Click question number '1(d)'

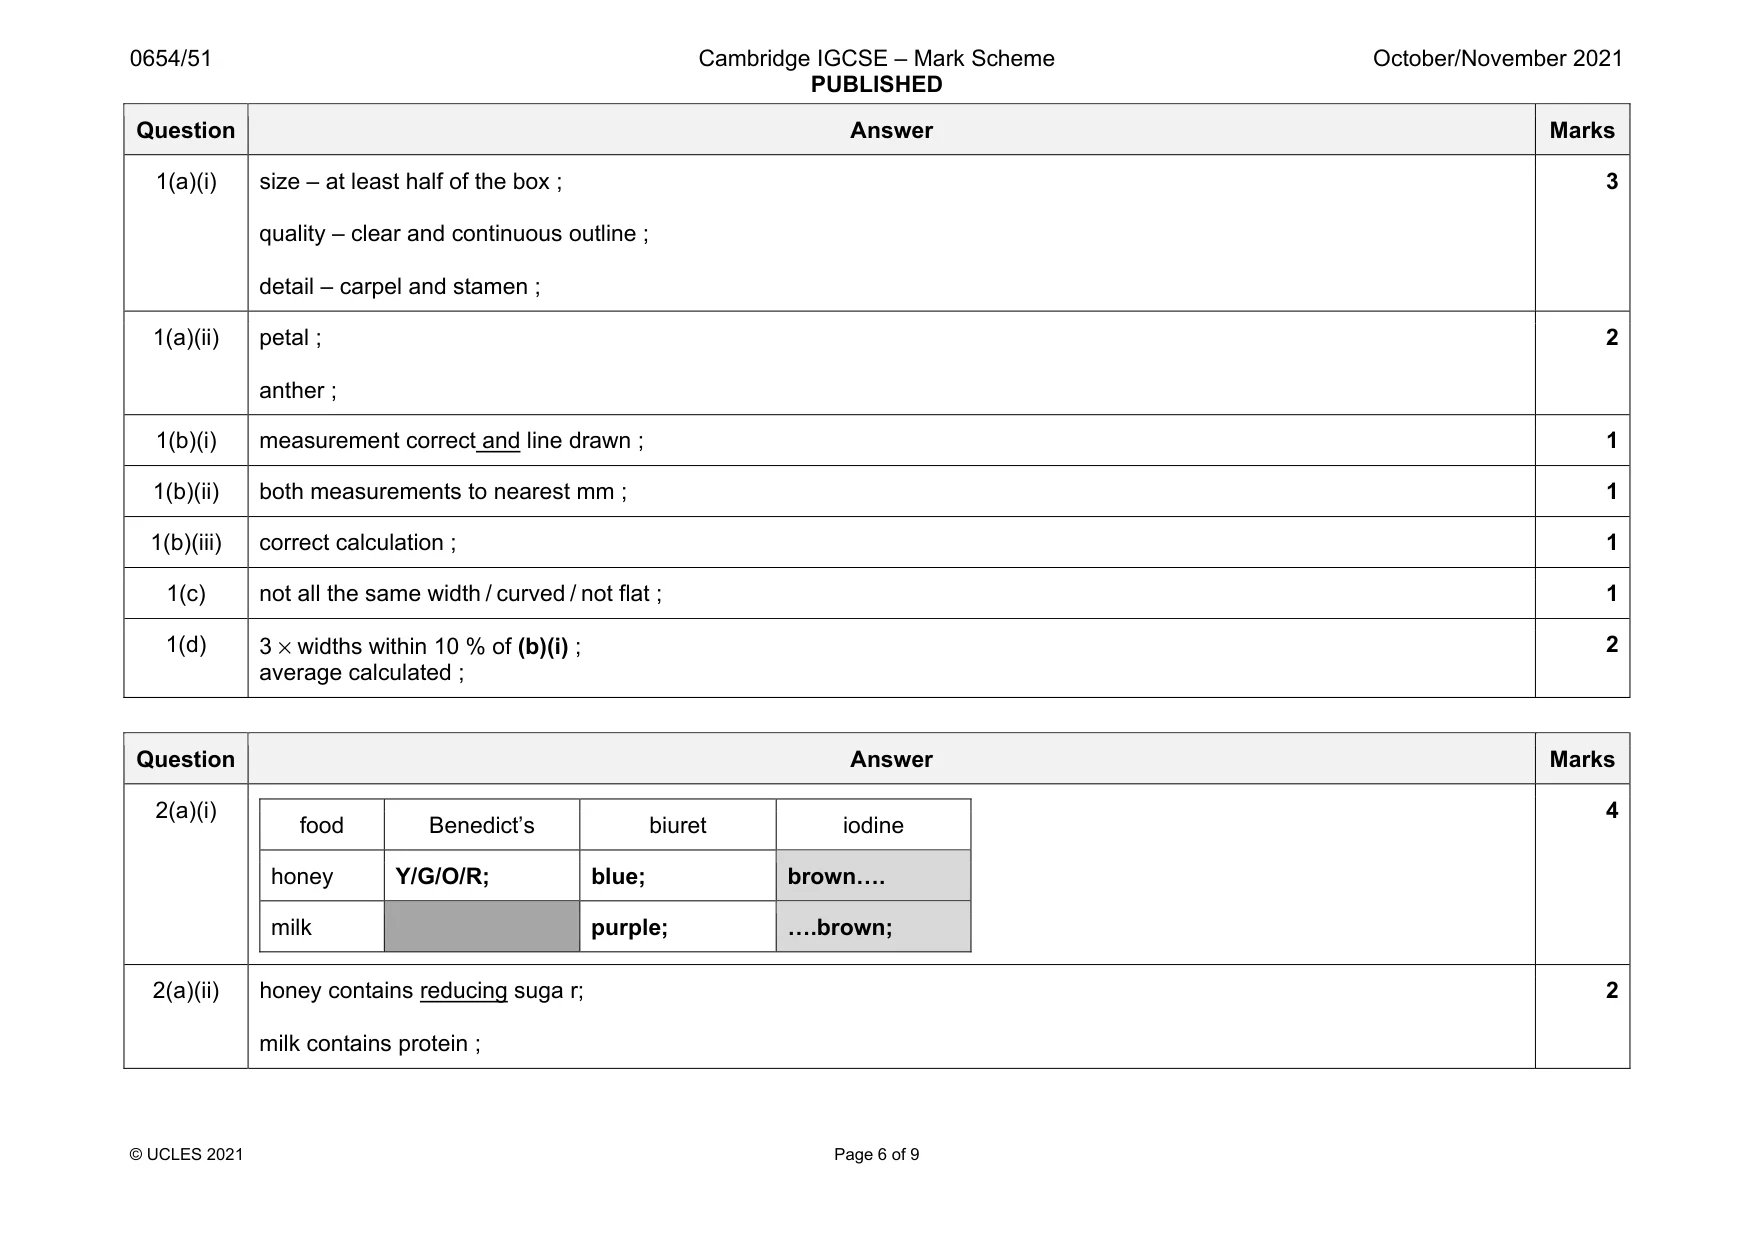[x=186, y=644]
